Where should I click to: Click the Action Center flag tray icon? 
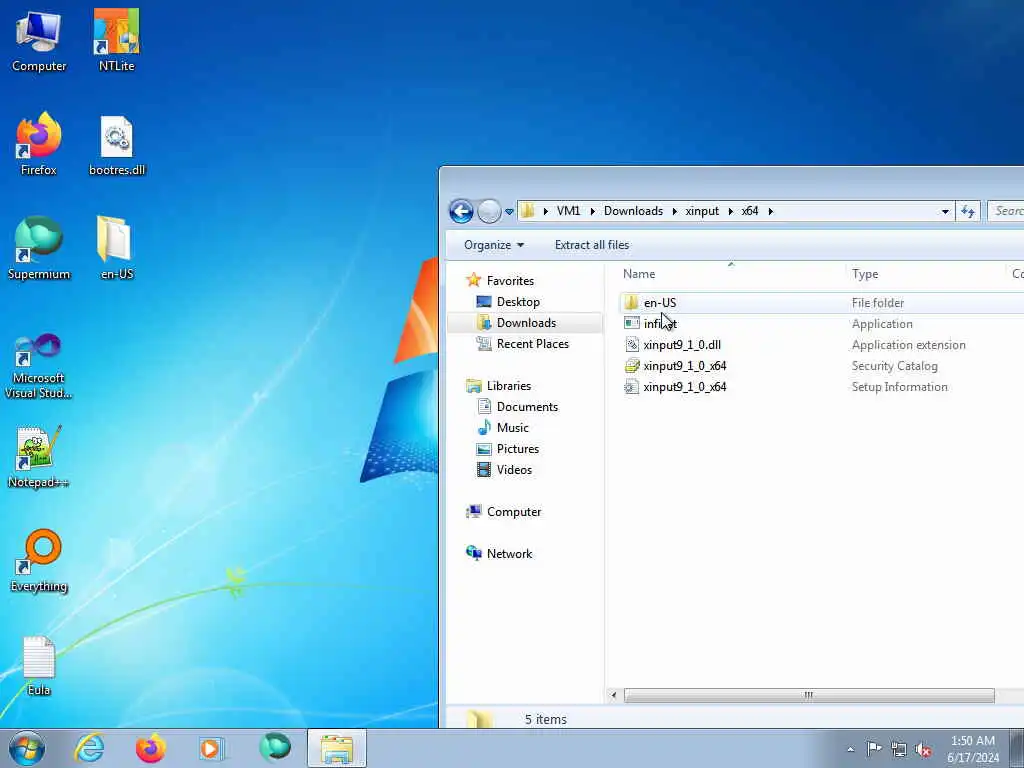click(874, 748)
